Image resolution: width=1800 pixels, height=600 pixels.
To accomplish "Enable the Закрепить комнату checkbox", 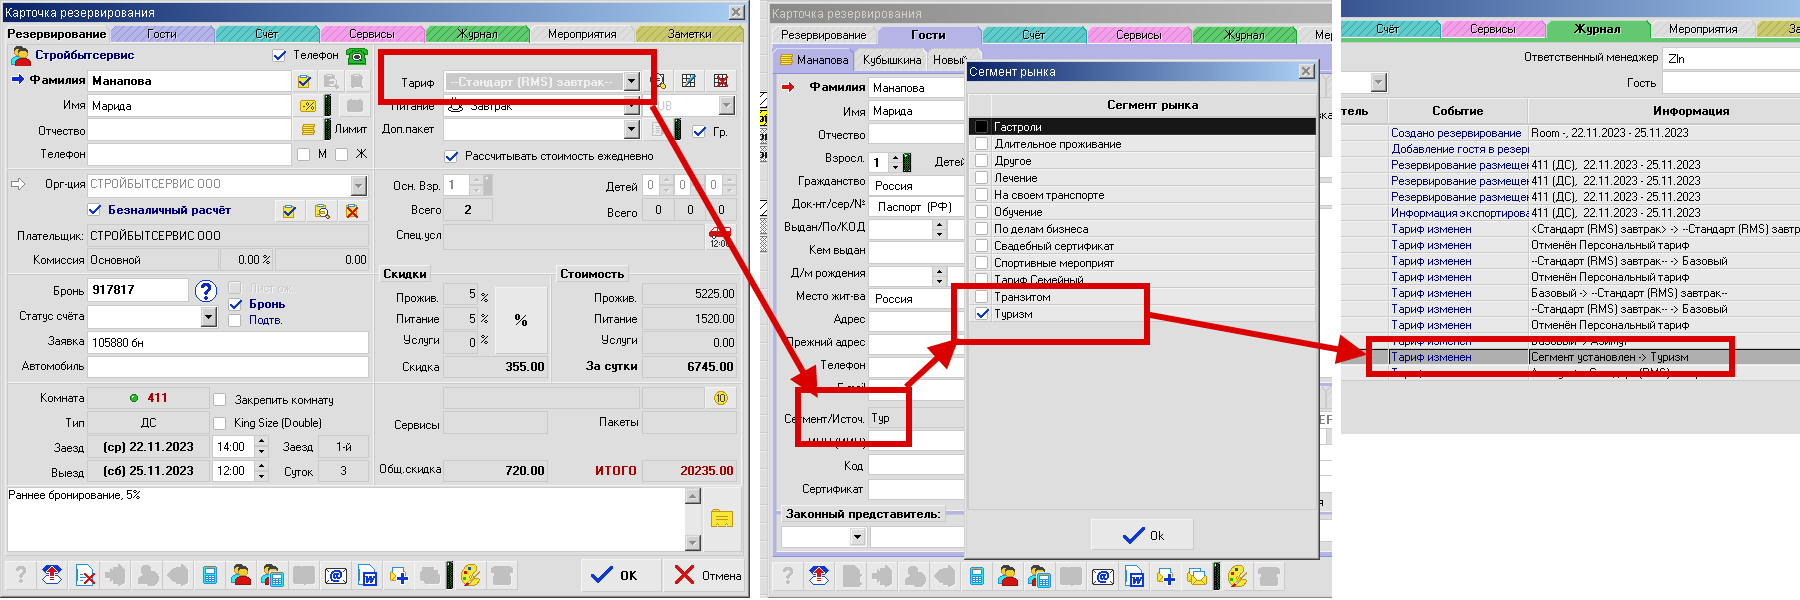I will [220, 400].
